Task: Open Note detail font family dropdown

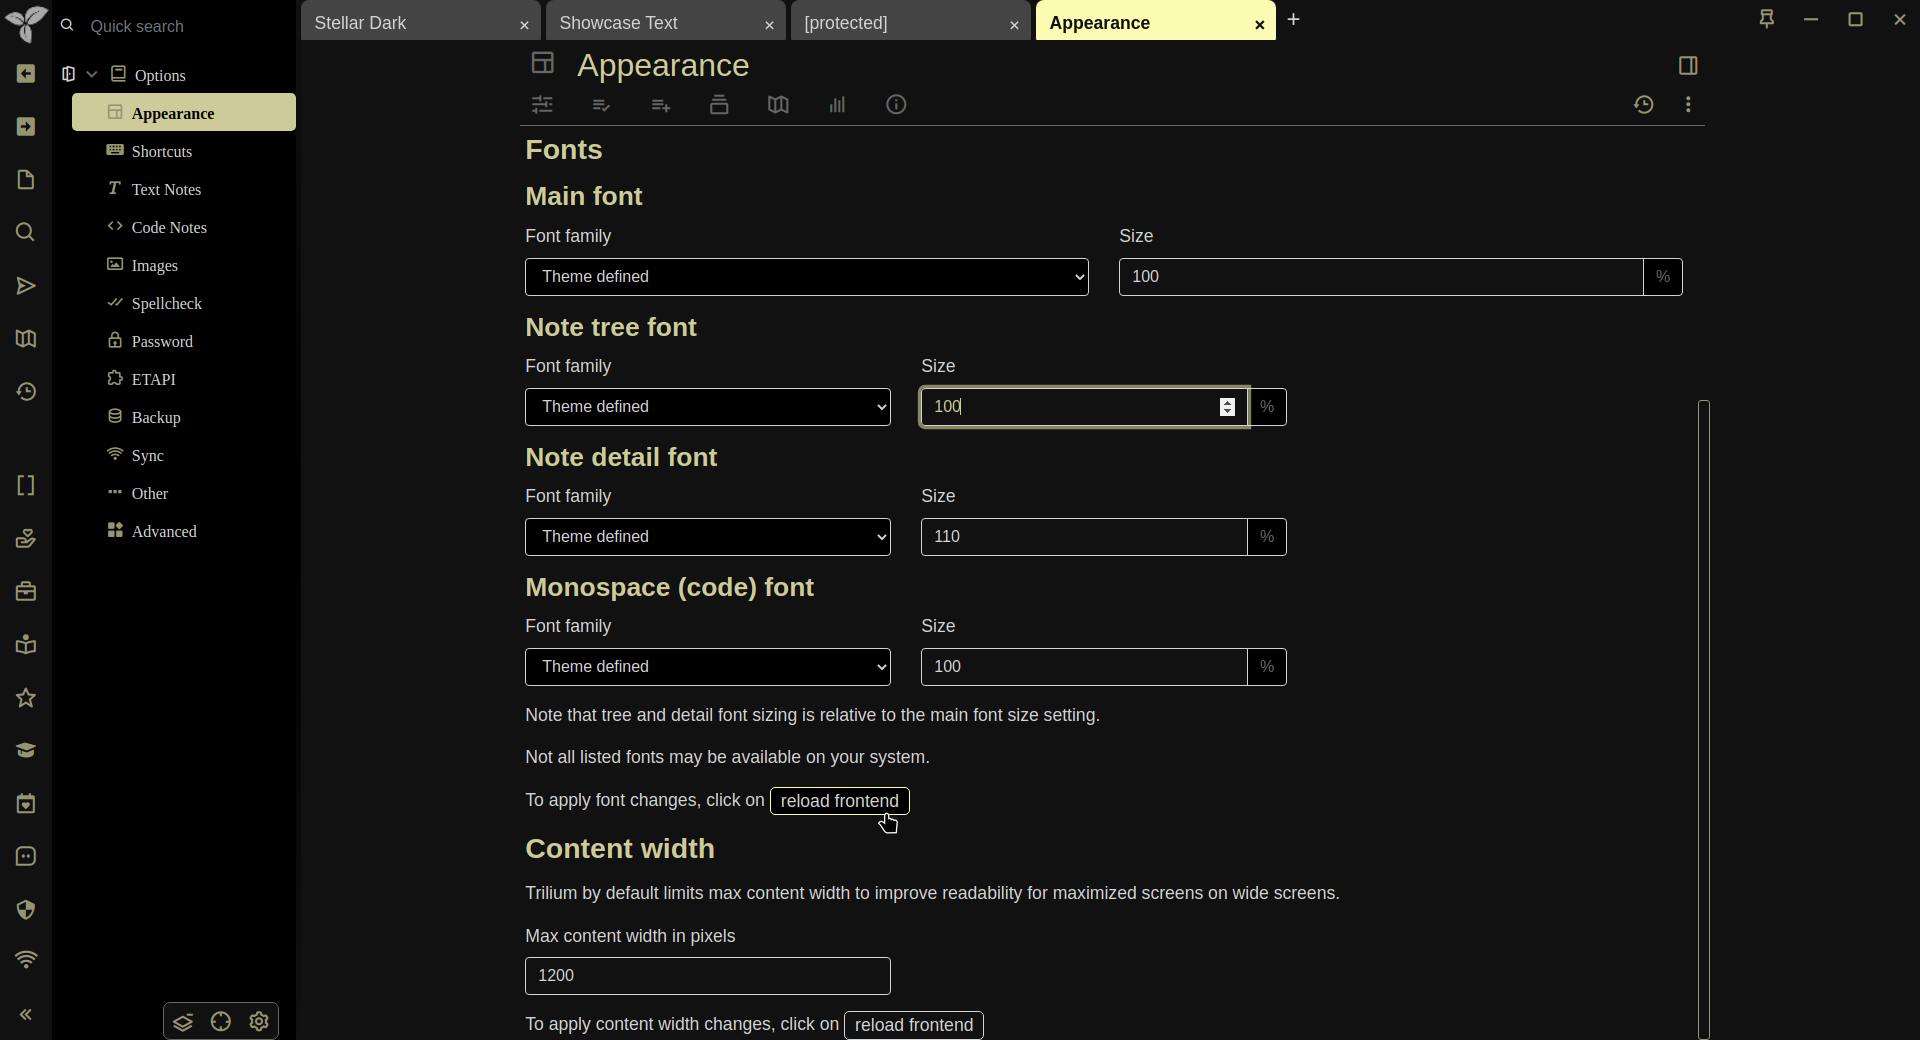Action: 708,537
